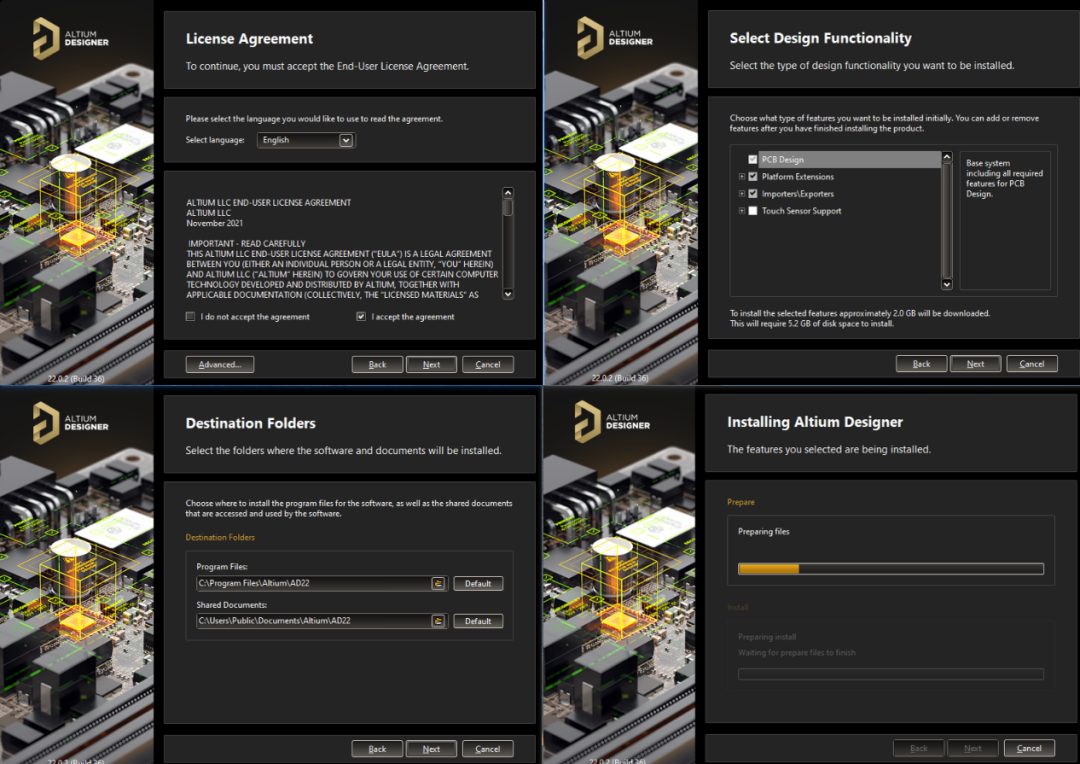
Task: Uncheck the PCB Design feature checkbox
Action: [x=753, y=159]
